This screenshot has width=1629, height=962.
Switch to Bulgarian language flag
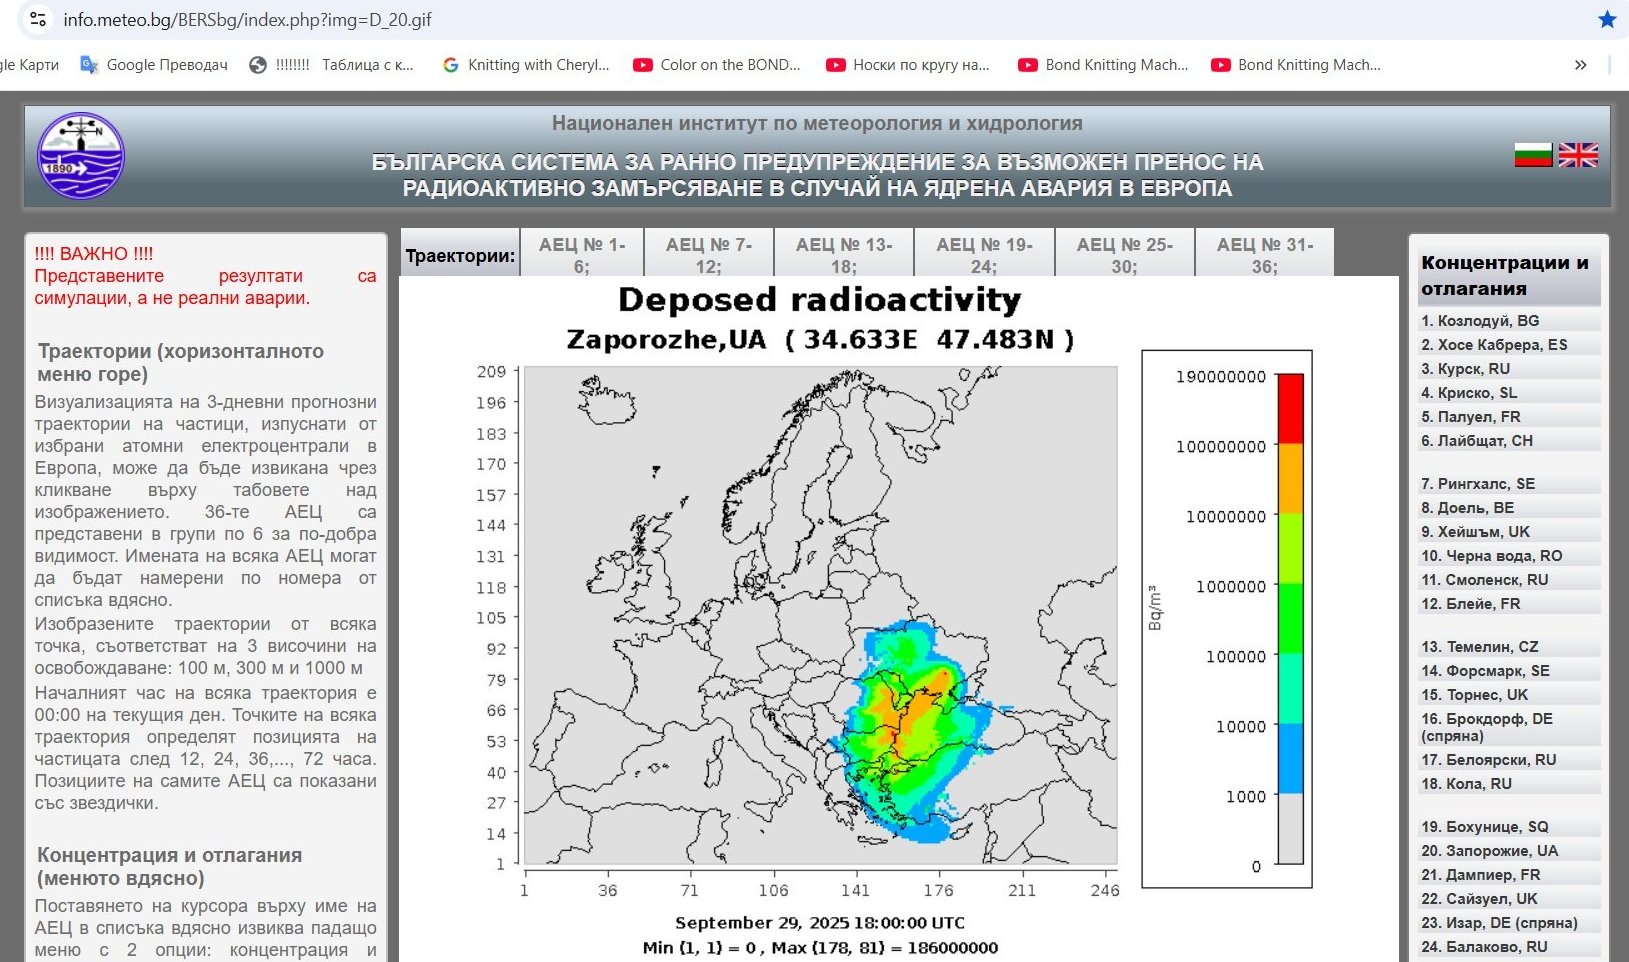(x=1533, y=155)
